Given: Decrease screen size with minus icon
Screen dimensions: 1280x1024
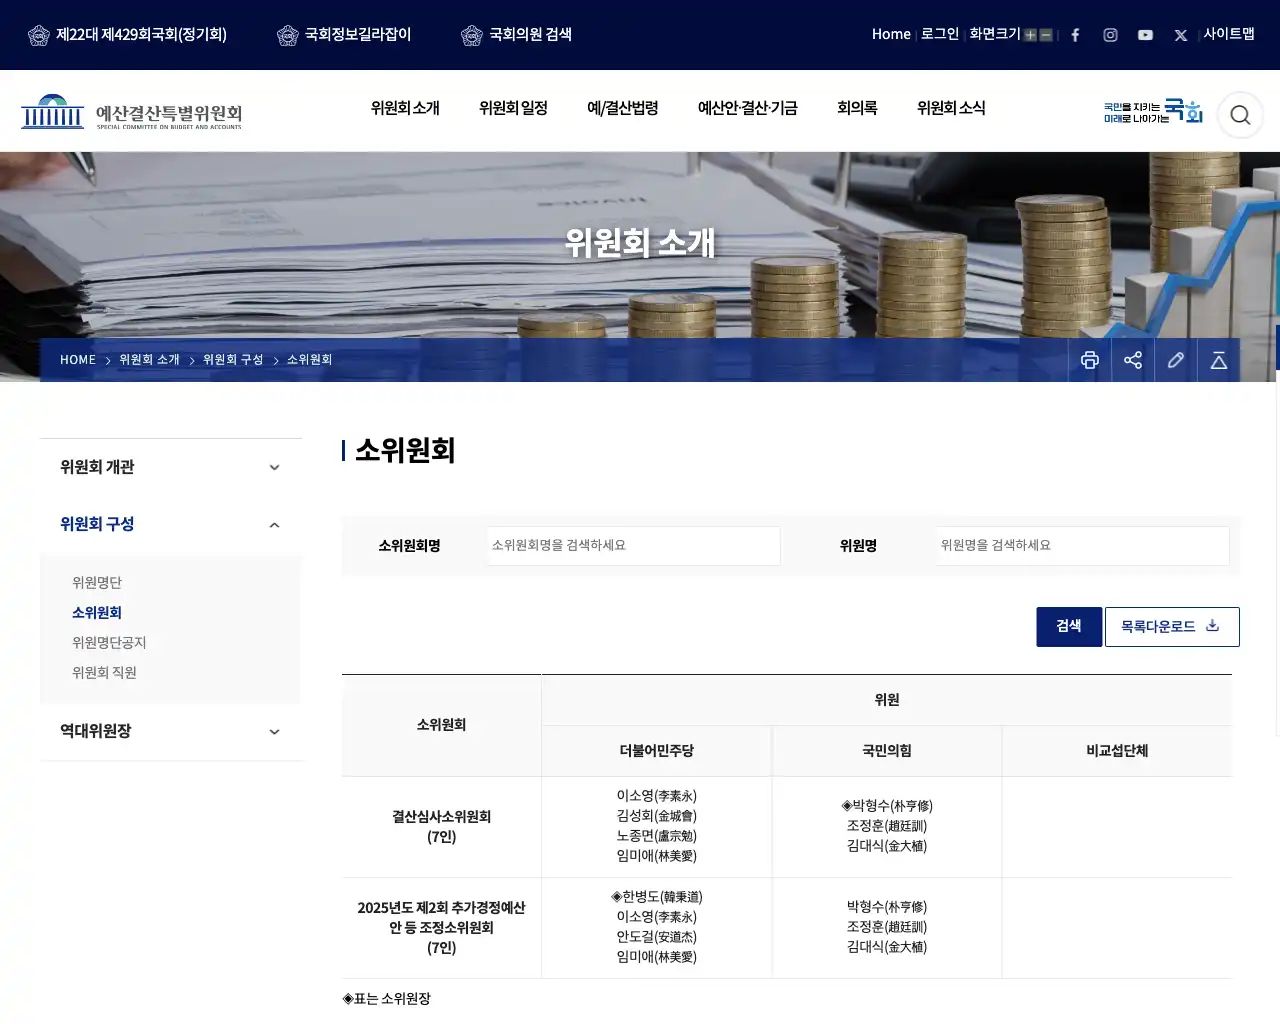Looking at the screenshot, I should [1046, 35].
